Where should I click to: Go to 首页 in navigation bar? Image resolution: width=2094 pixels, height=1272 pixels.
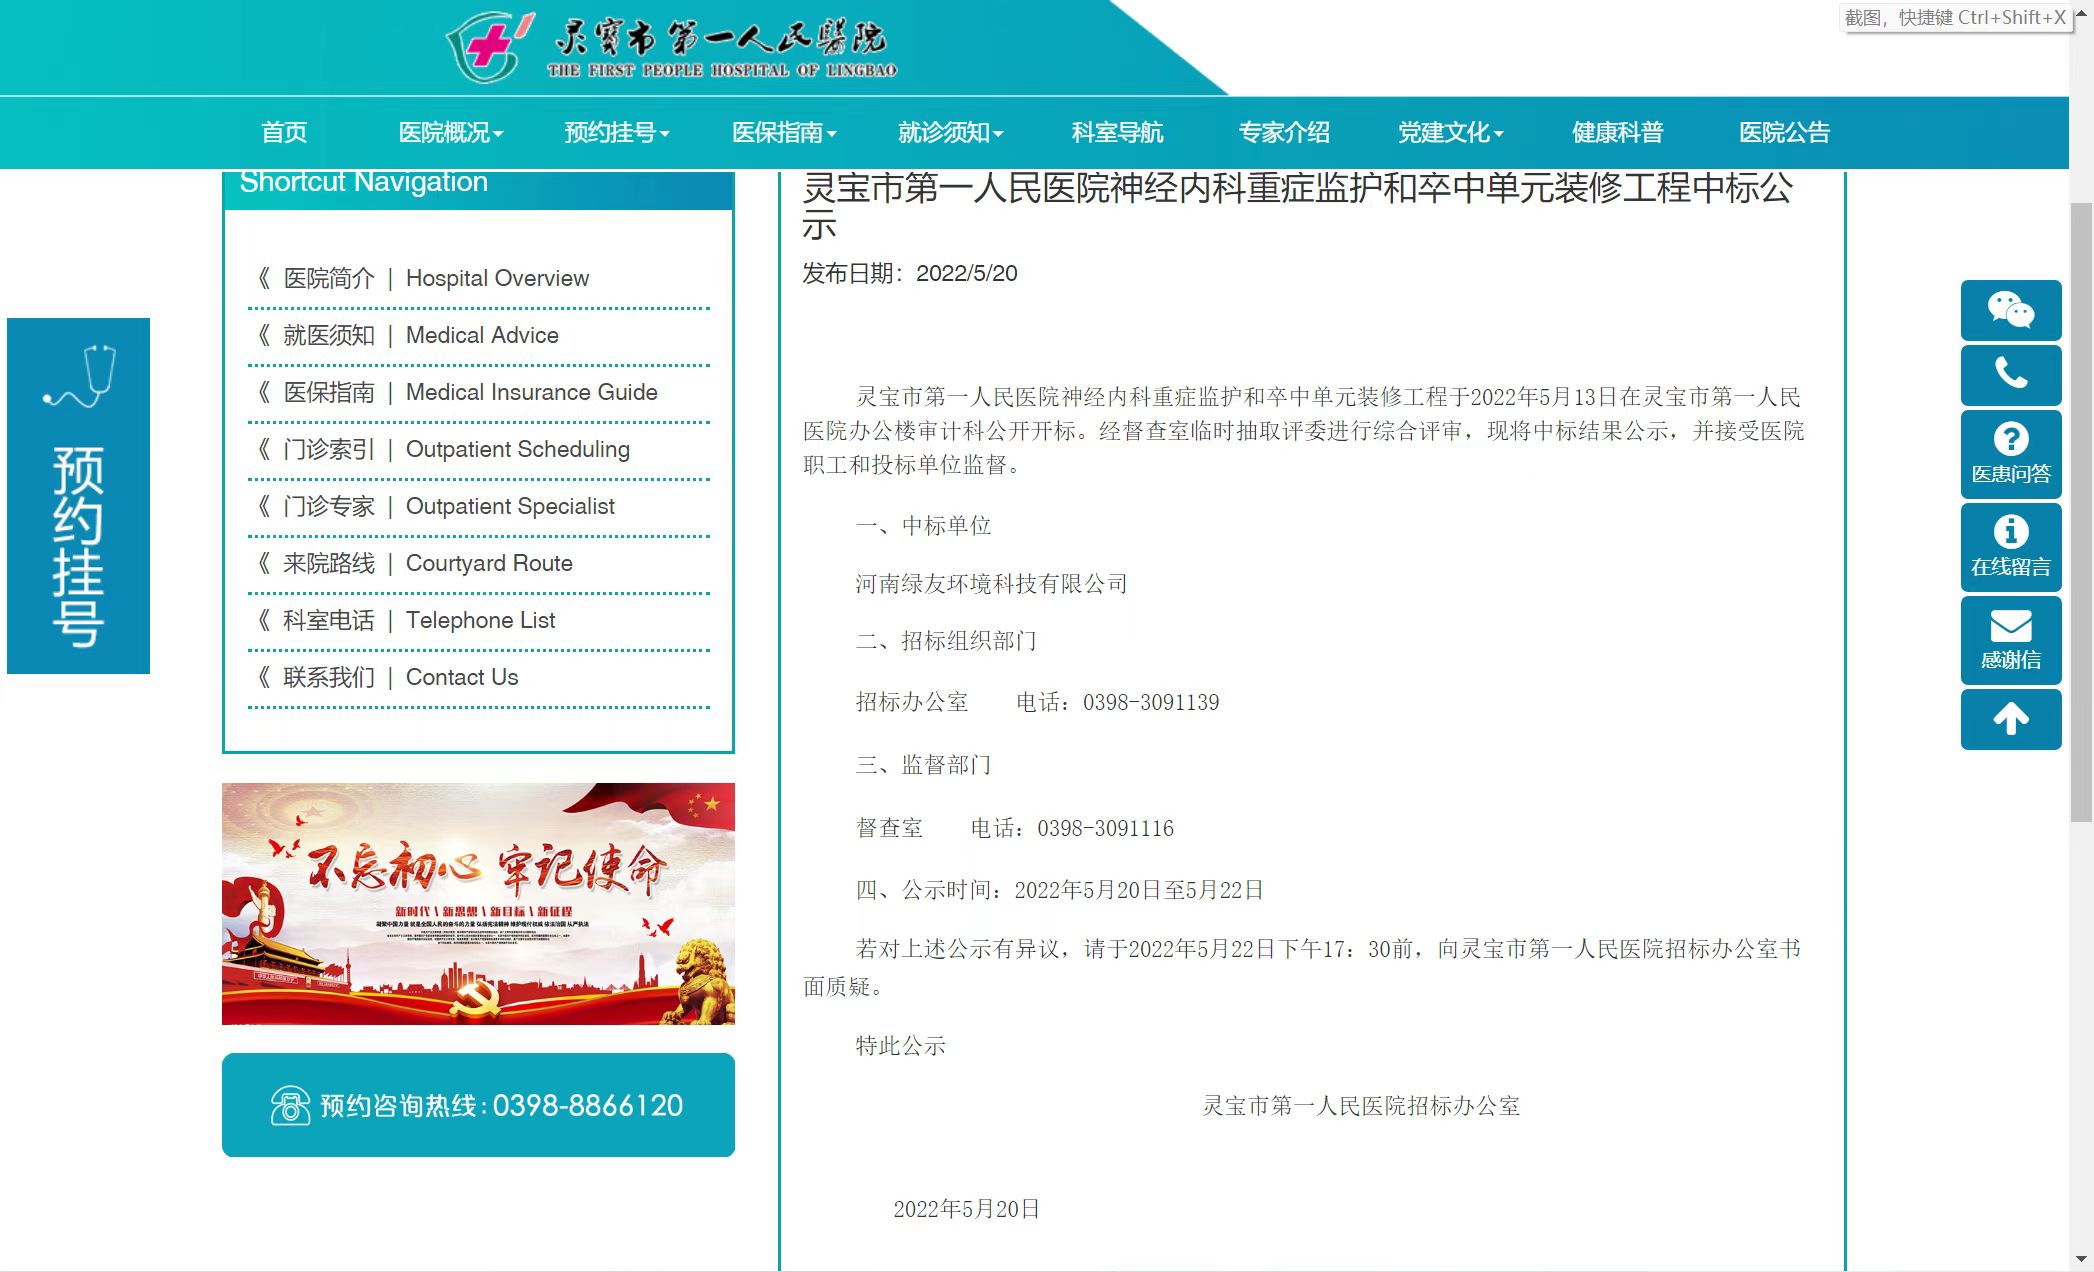click(x=284, y=132)
